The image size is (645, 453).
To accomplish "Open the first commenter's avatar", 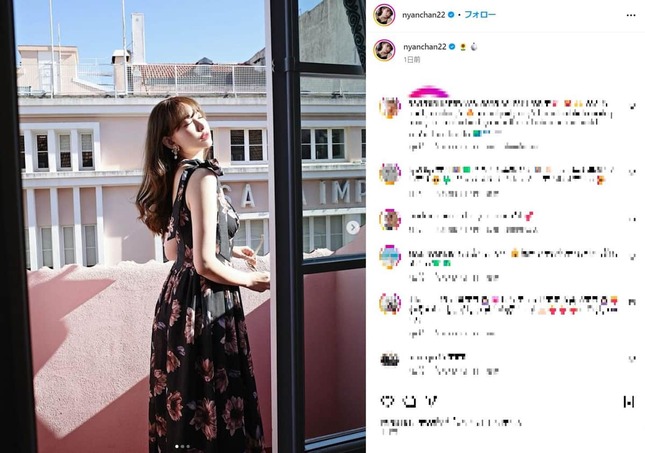I will 389,108.
